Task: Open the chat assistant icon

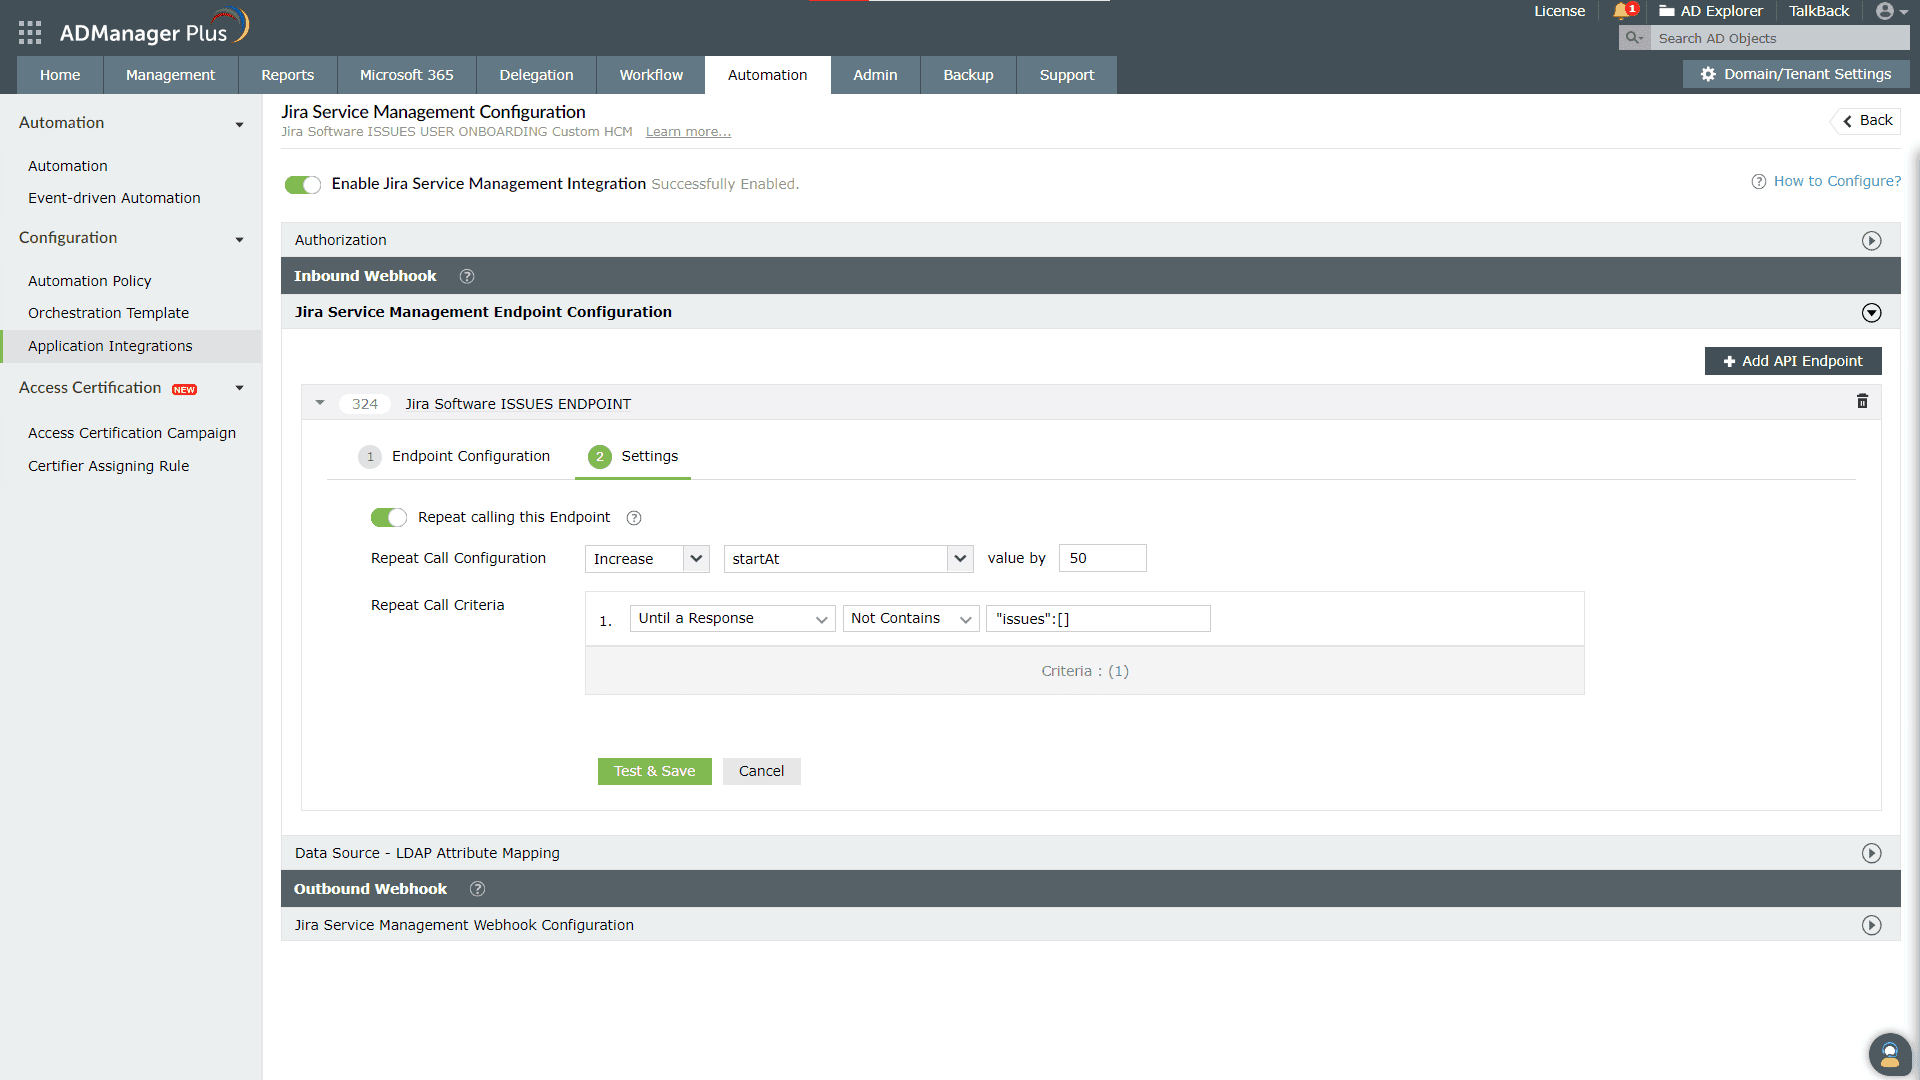Action: coord(1890,1054)
